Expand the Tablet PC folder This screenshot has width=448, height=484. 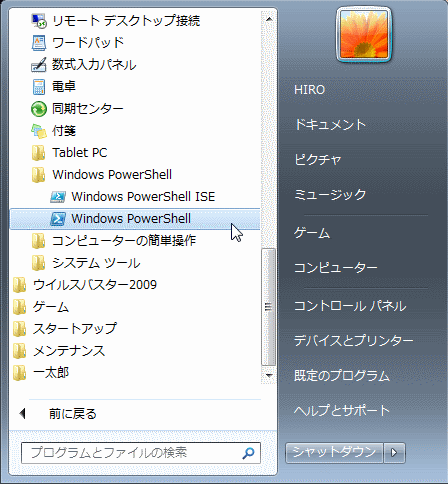coord(69,153)
